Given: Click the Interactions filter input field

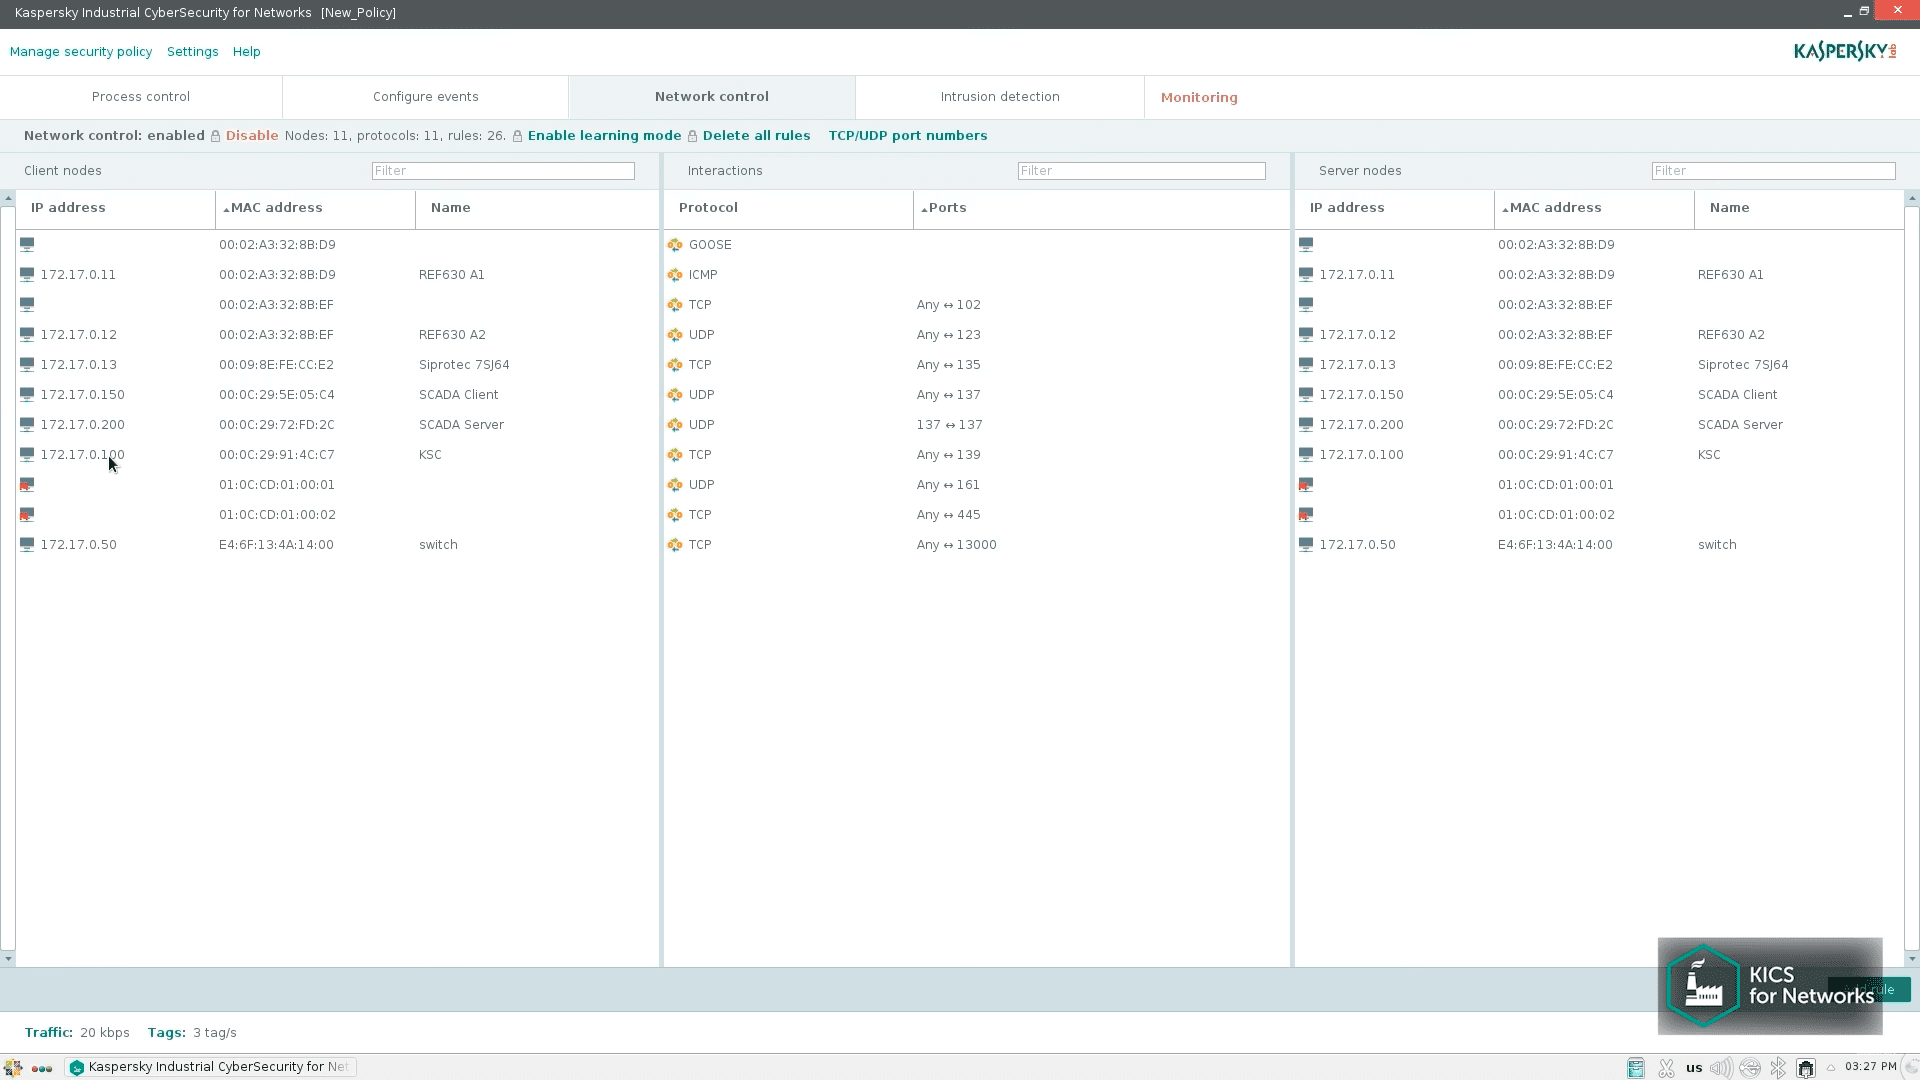Looking at the screenshot, I should tap(1141, 171).
